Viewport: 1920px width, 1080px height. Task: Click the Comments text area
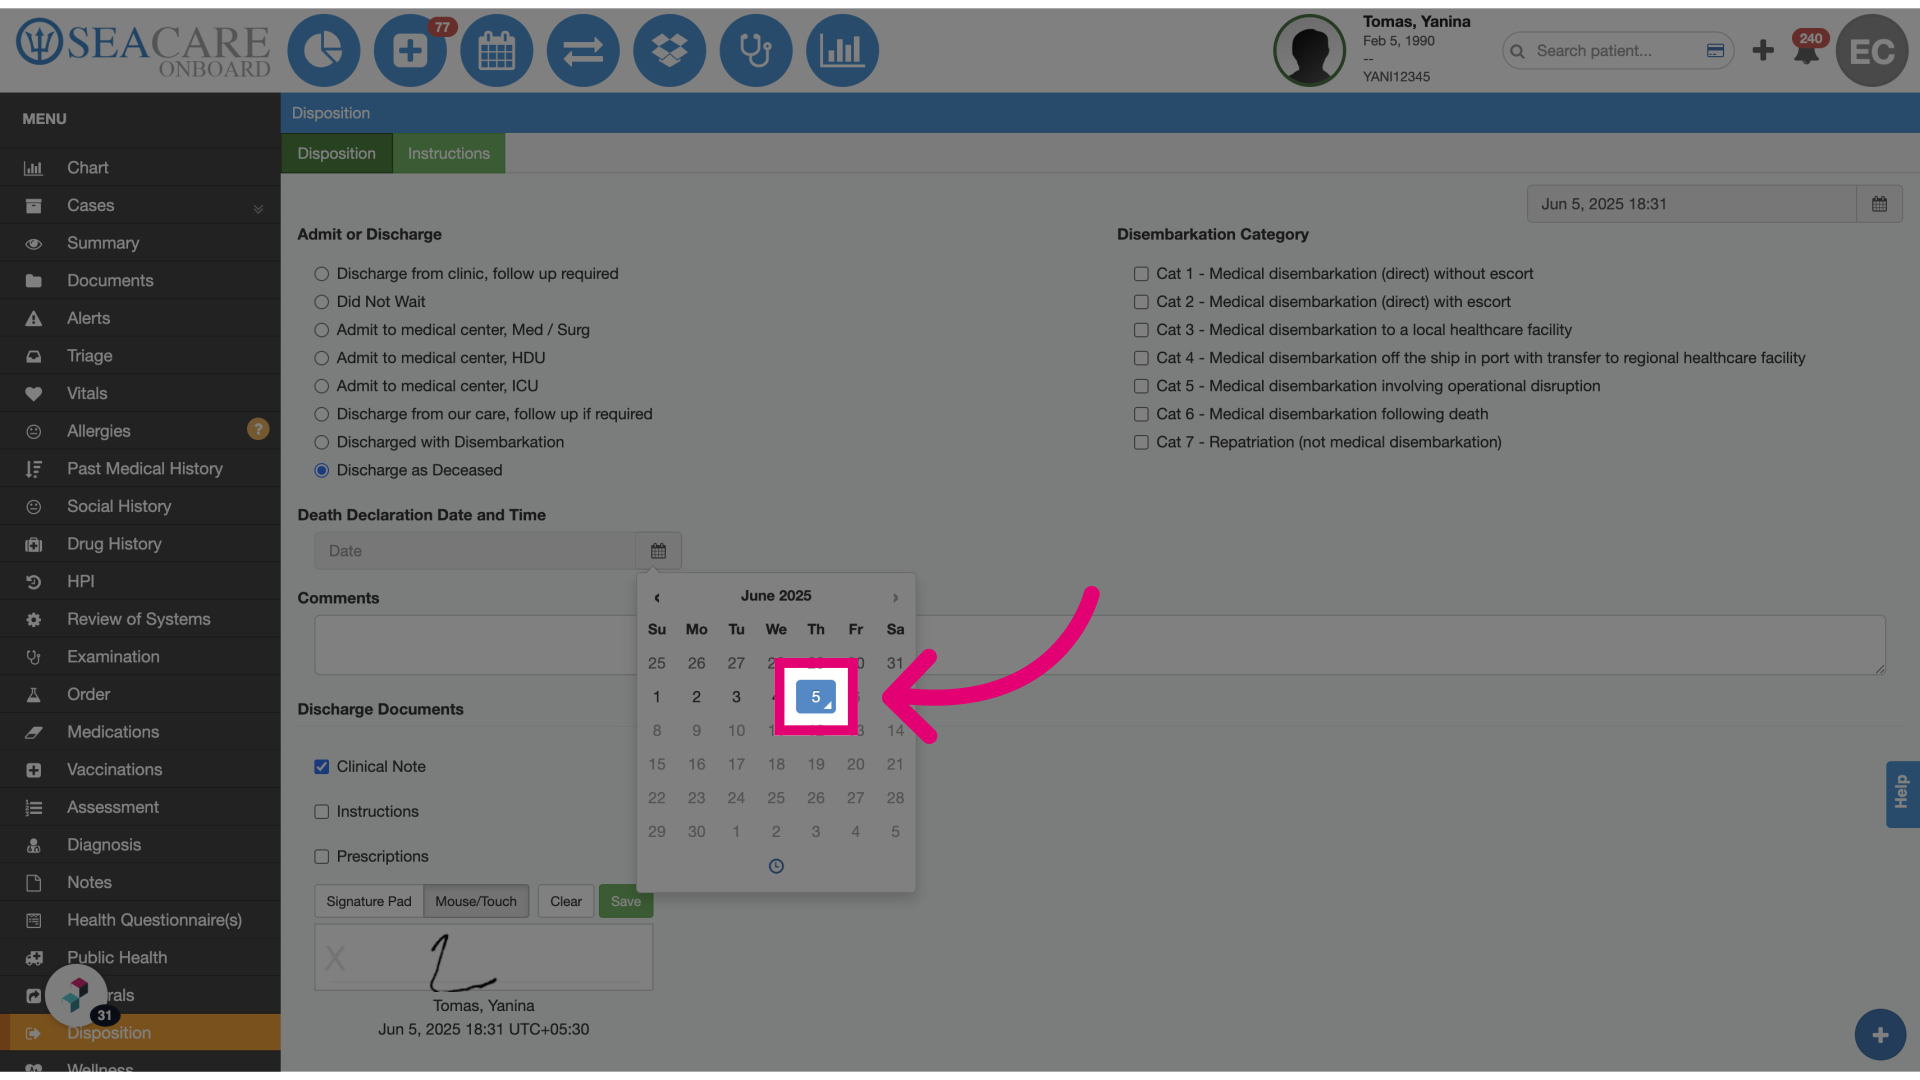pos(1100,645)
